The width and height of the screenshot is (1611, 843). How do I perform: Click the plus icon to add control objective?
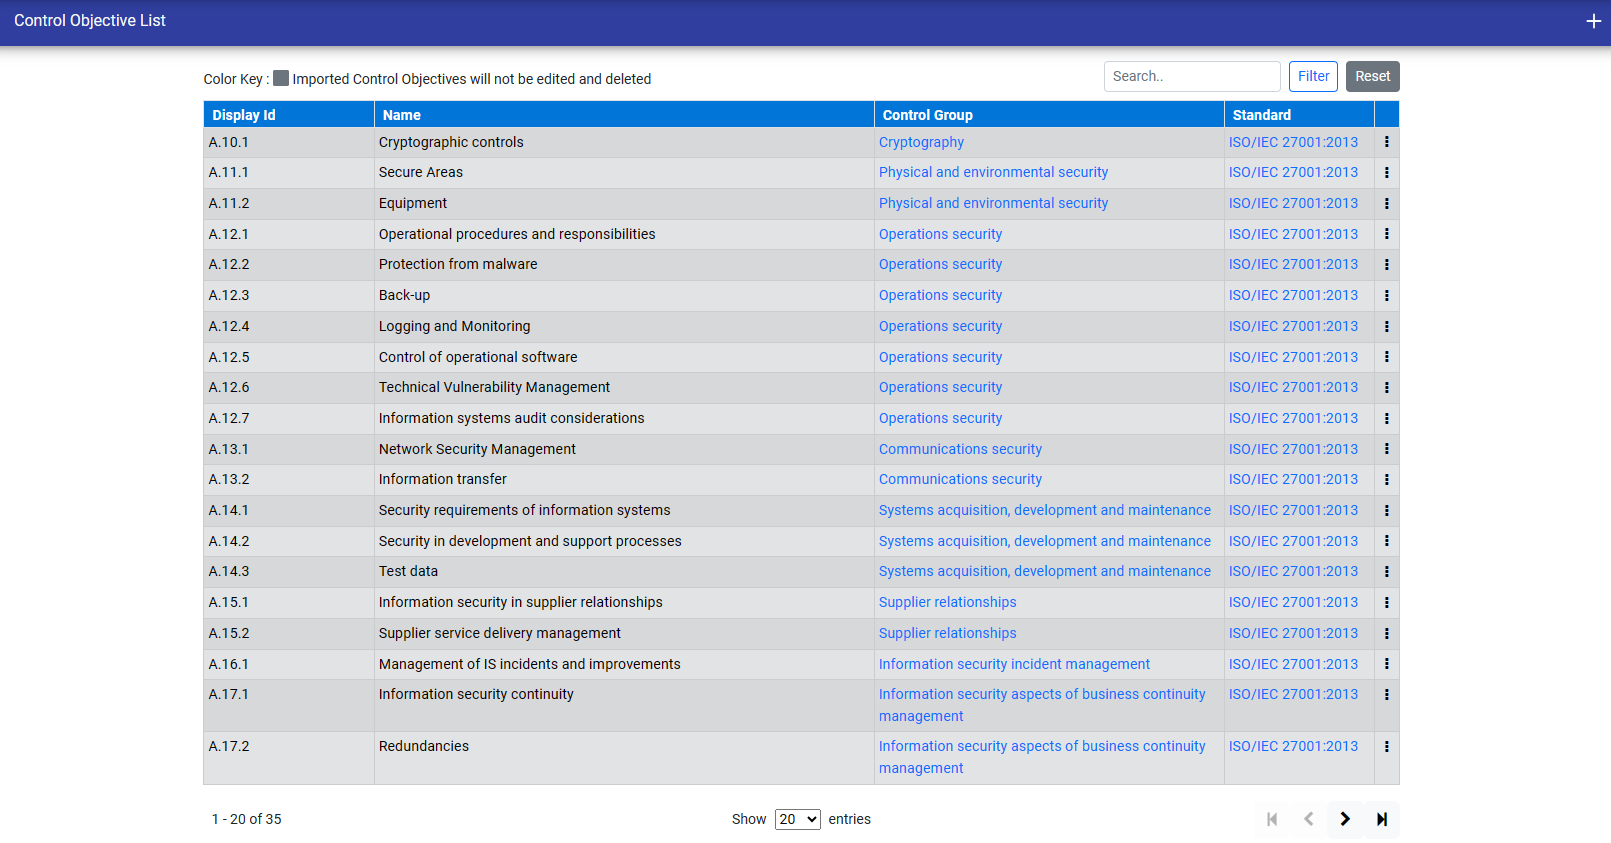coord(1593,21)
